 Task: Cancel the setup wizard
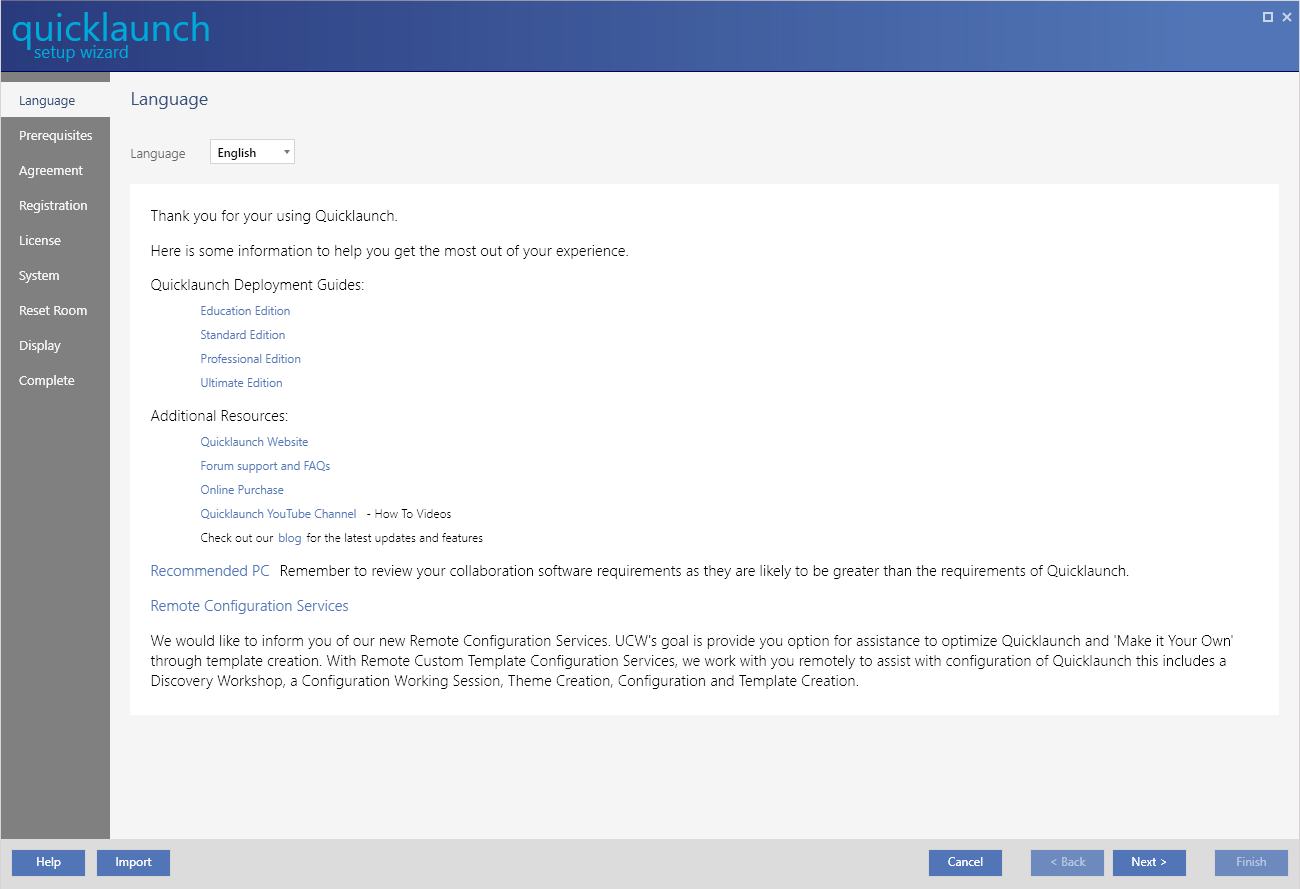(965, 862)
